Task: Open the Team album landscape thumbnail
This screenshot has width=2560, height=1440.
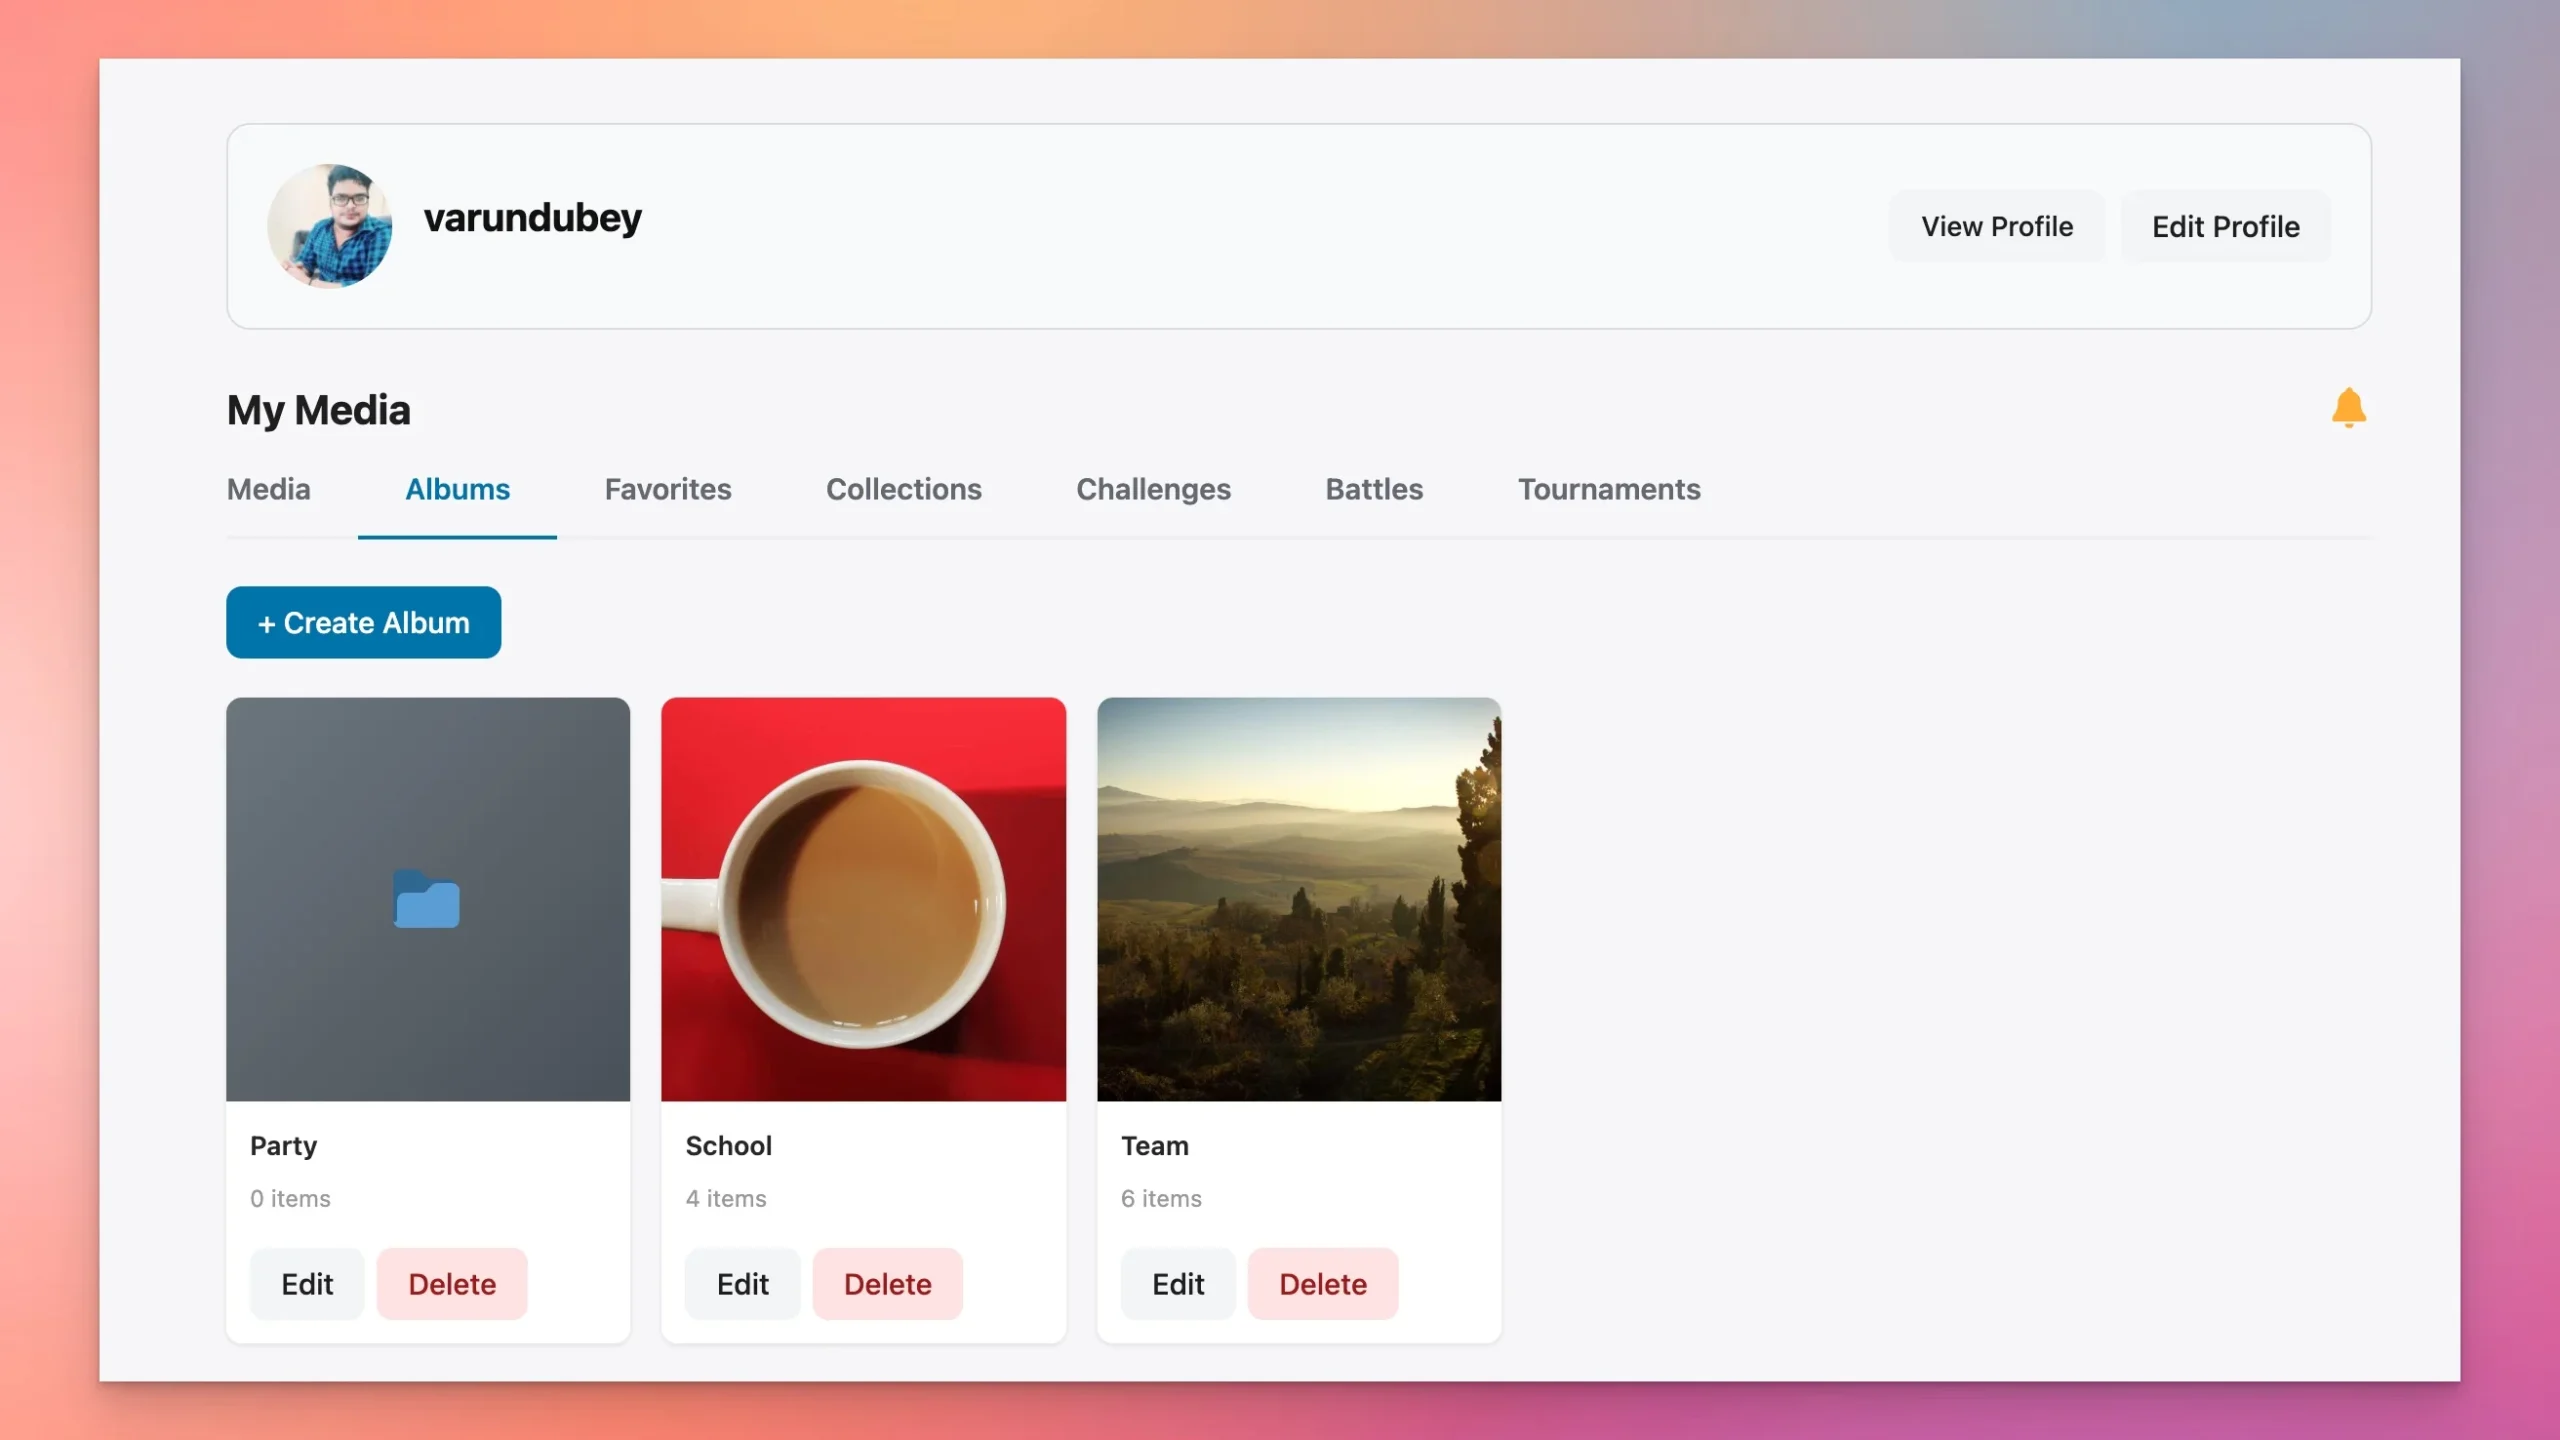Action: pos(1298,899)
